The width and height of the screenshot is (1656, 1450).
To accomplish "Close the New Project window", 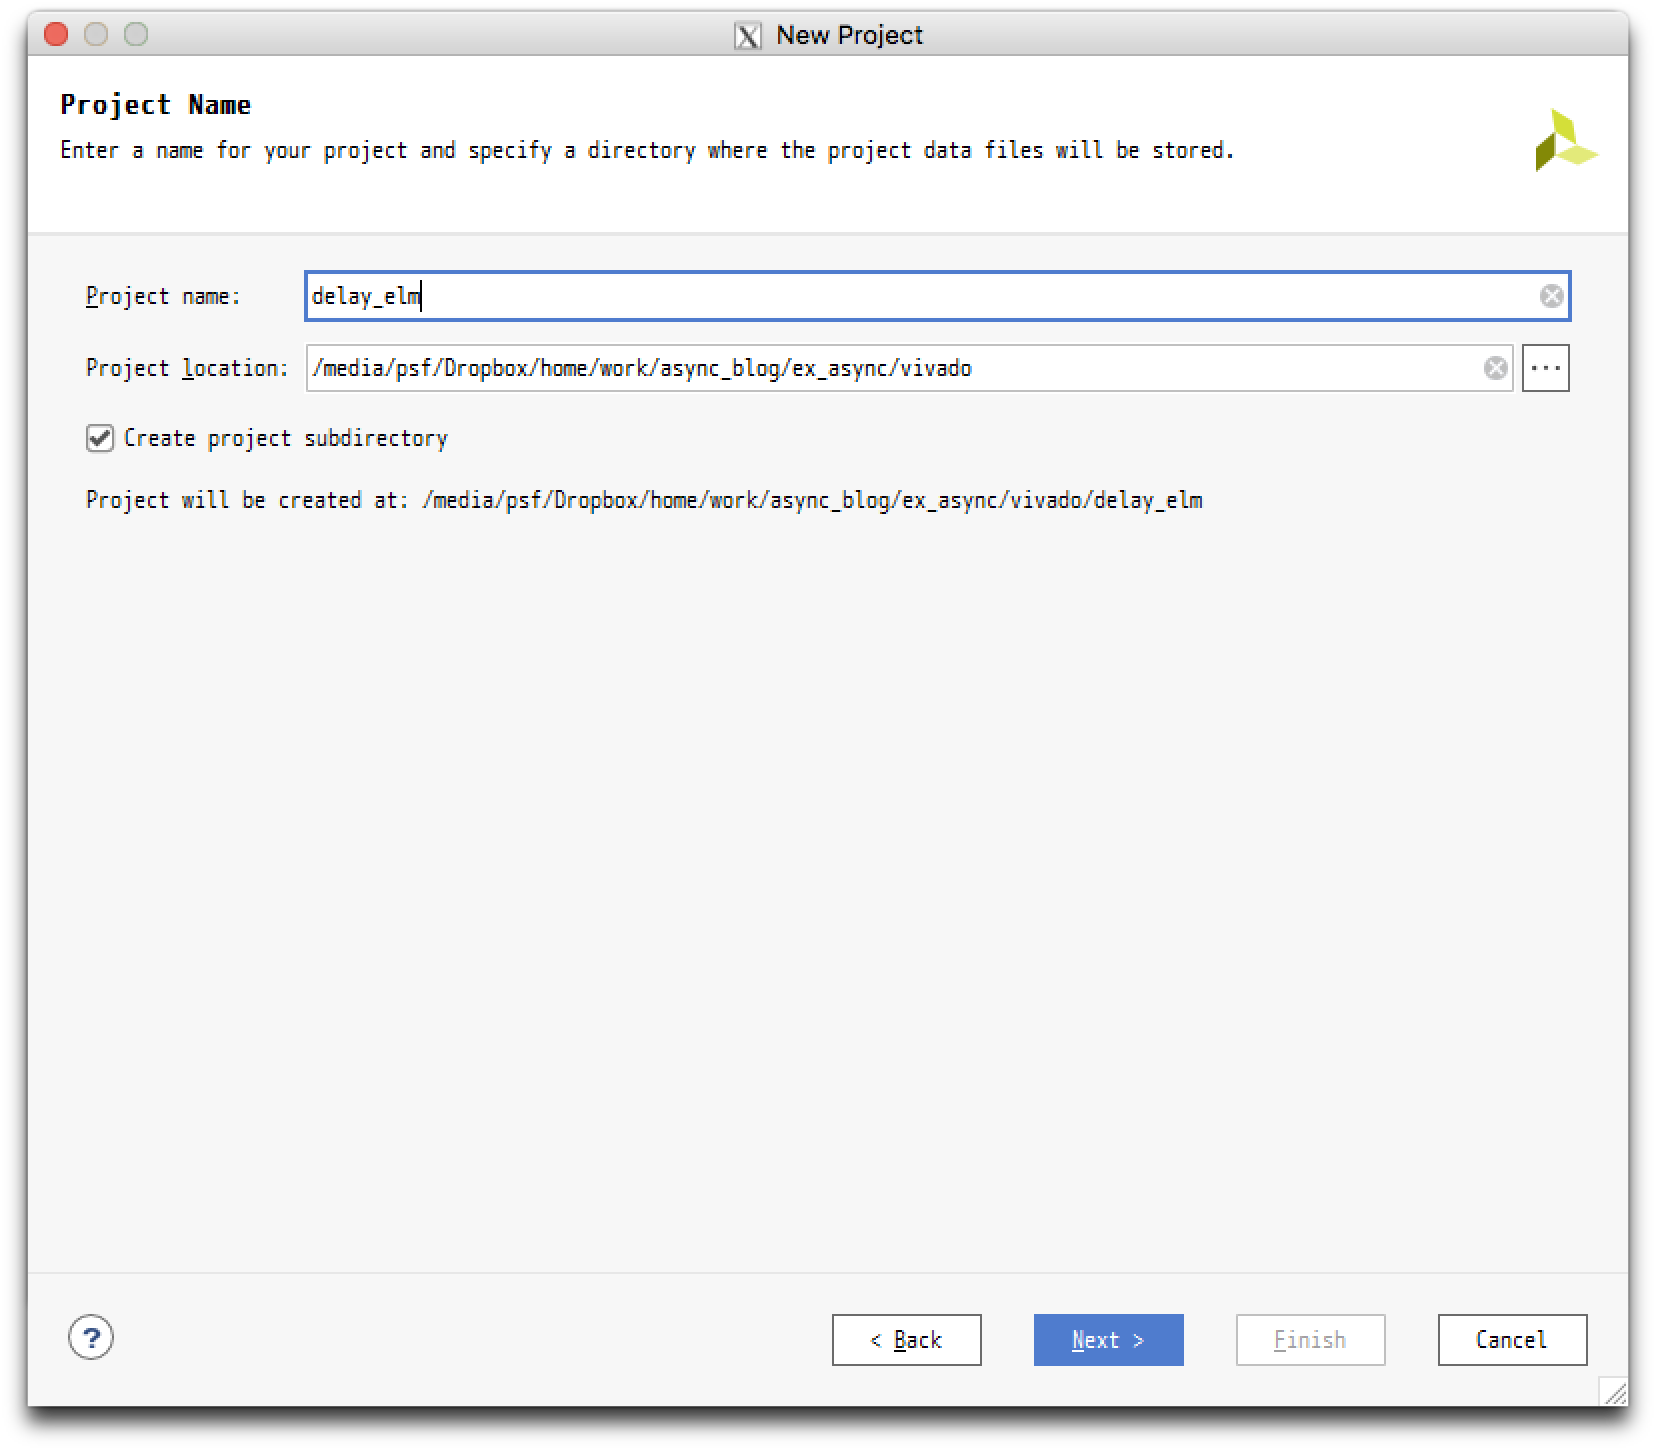I will click(57, 35).
